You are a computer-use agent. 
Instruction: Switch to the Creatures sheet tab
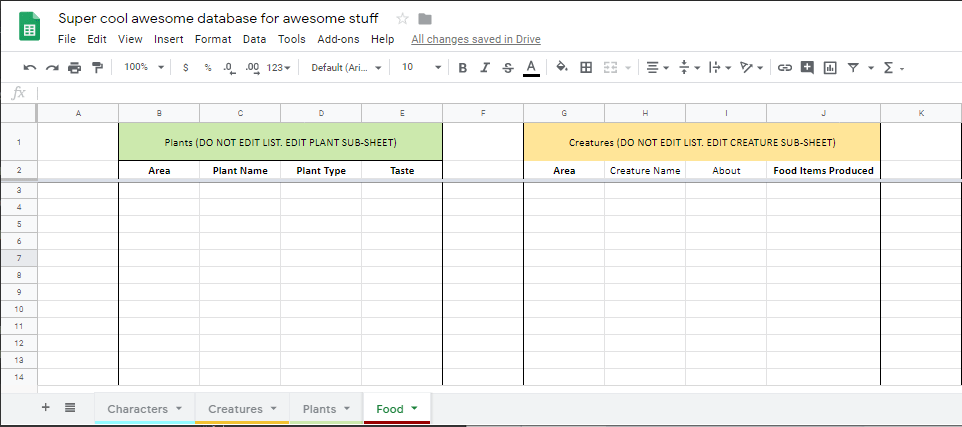[x=235, y=408]
